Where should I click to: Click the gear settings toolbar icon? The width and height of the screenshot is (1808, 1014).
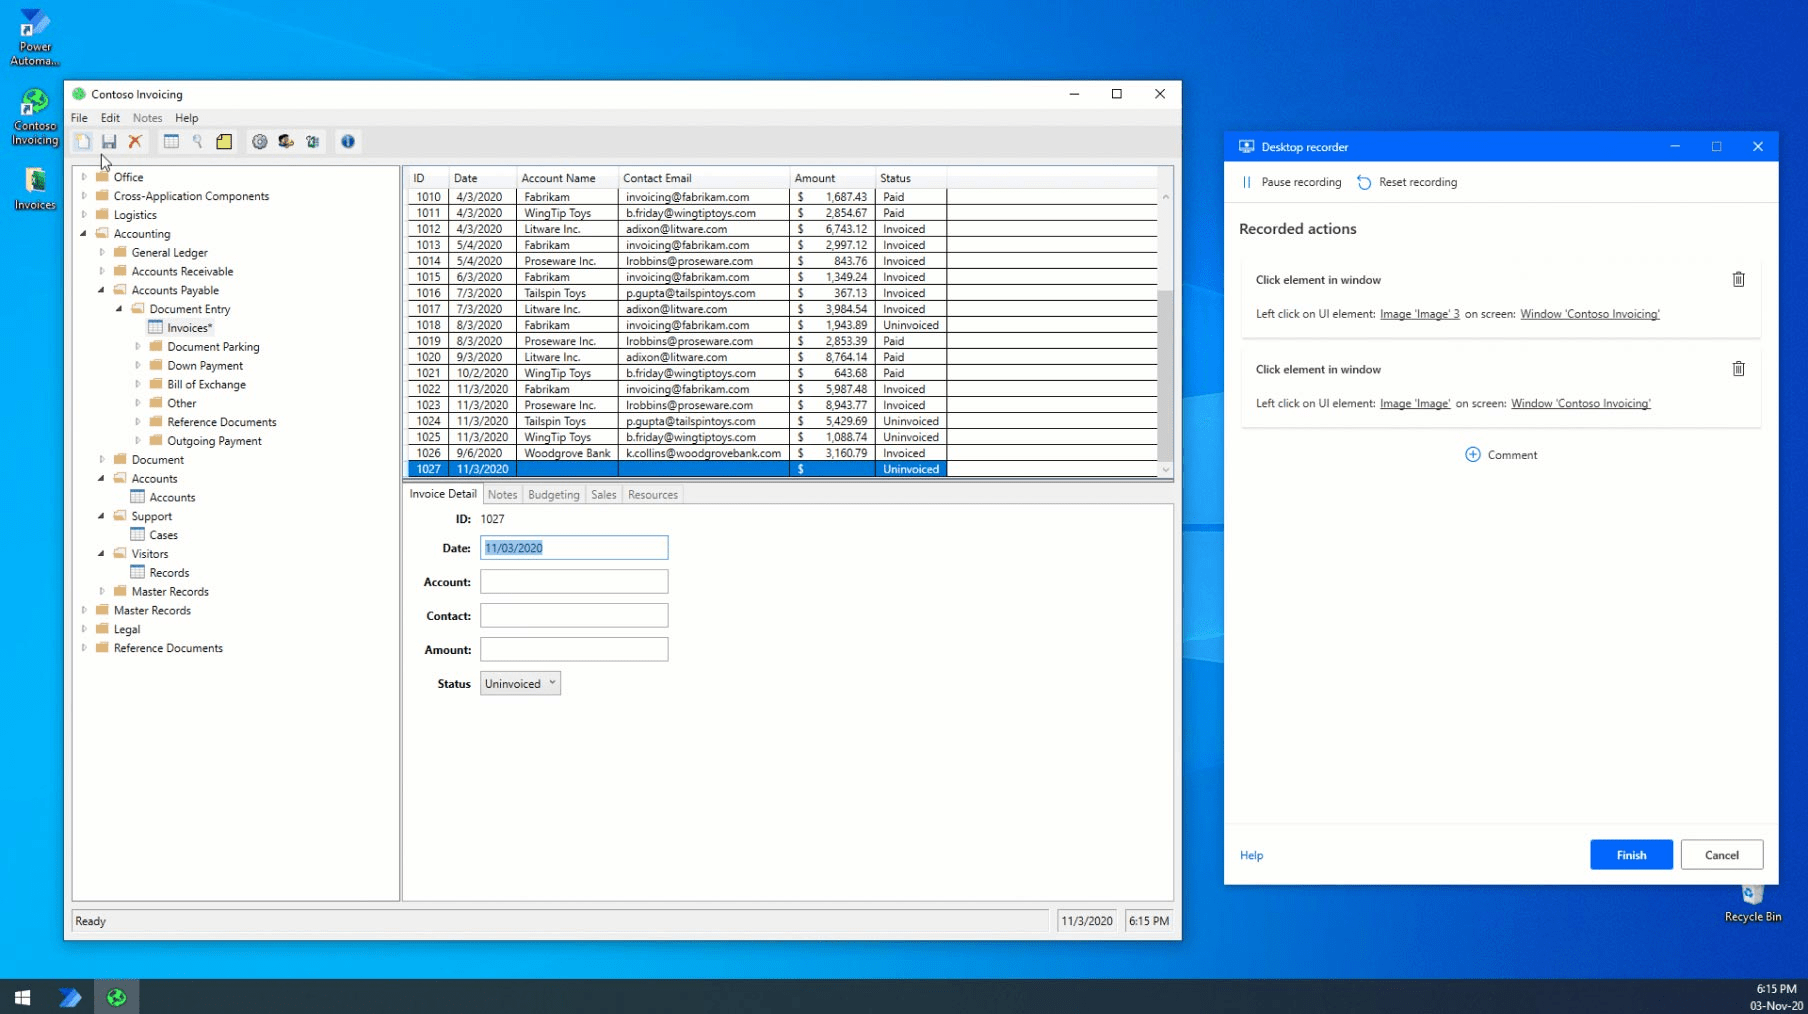(x=260, y=141)
